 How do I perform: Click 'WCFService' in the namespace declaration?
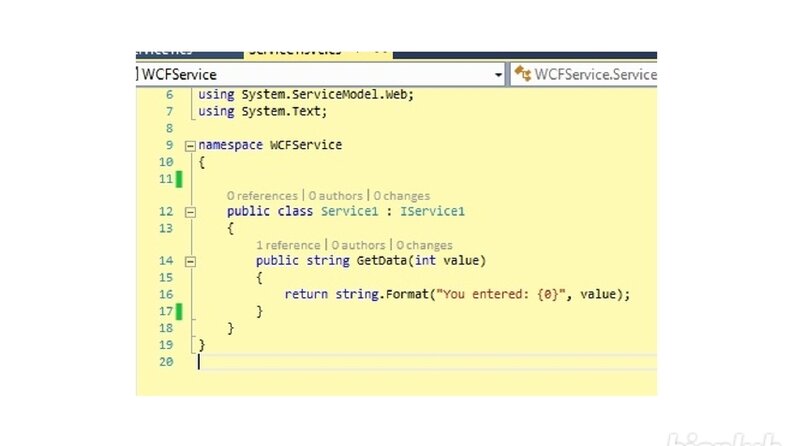click(x=306, y=145)
